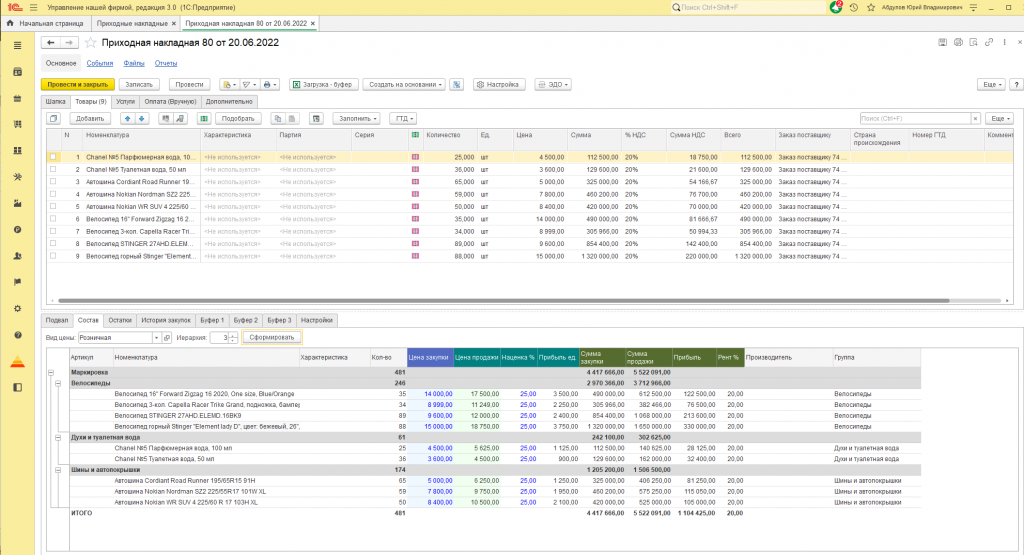
Task: Toggle the checkbox on row 9 Stinger bike
Action: pyautogui.click(x=53, y=255)
